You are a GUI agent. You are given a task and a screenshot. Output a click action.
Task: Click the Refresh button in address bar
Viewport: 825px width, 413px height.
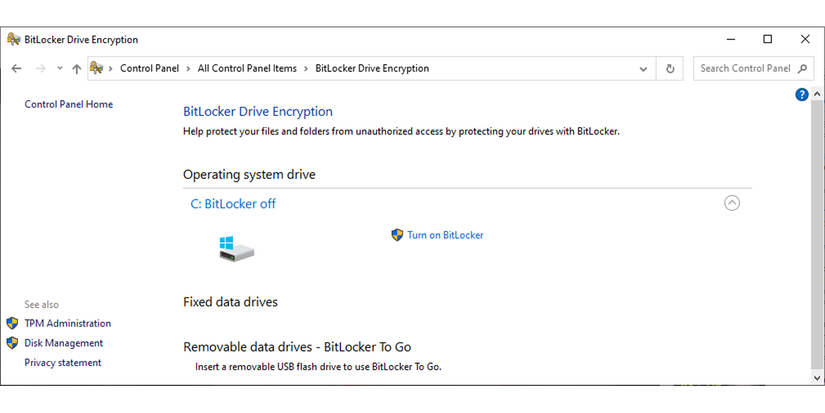[x=670, y=69]
